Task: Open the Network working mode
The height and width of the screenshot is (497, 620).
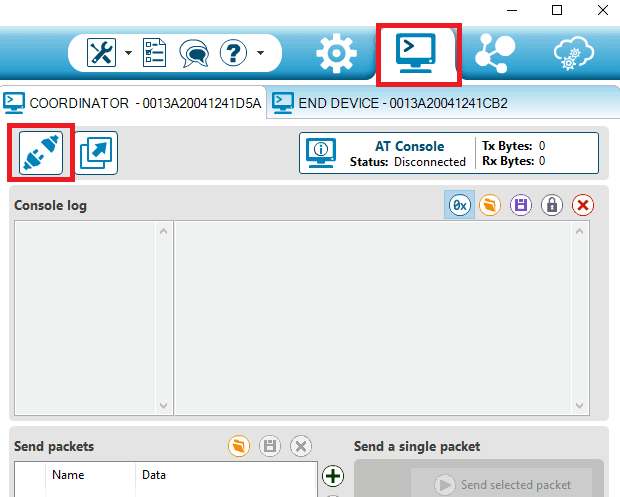Action: pyautogui.click(x=495, y=52)
